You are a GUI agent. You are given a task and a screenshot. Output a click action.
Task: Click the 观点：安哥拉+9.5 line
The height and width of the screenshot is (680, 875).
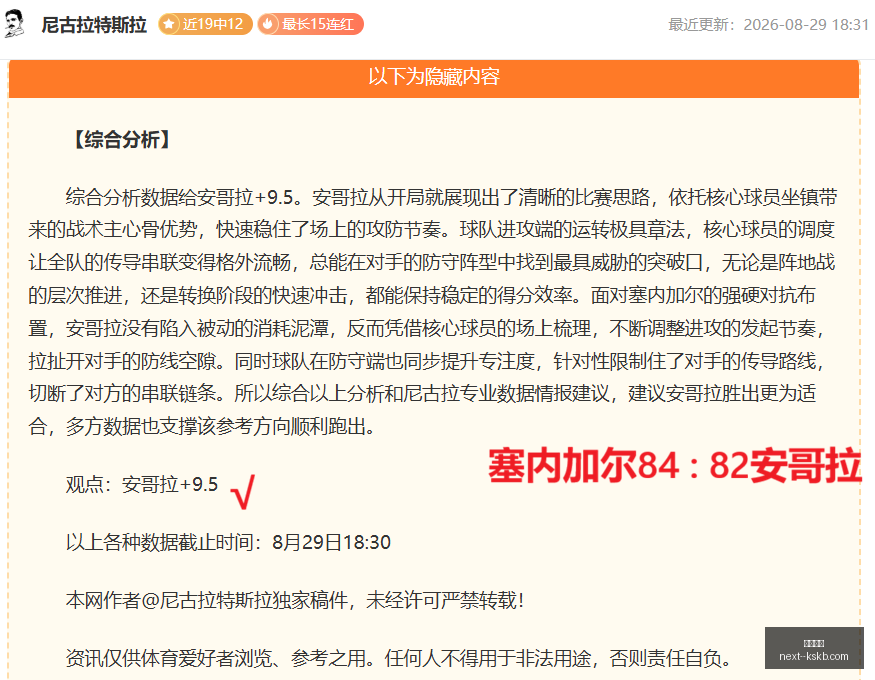pyautogui.click(x=142, y=484)
